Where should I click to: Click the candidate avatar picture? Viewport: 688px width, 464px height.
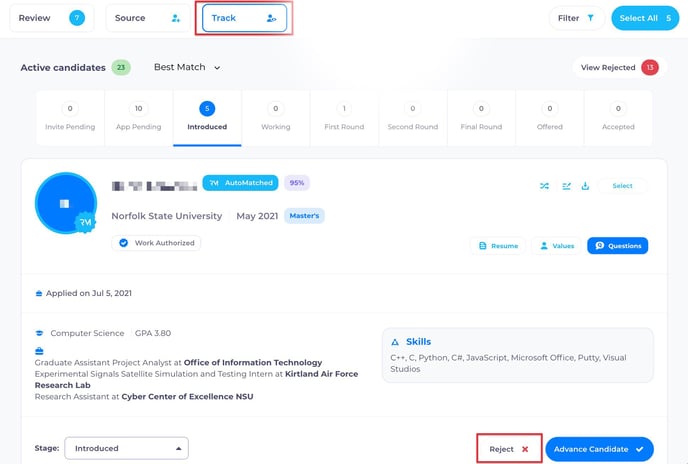pos(66,203)
